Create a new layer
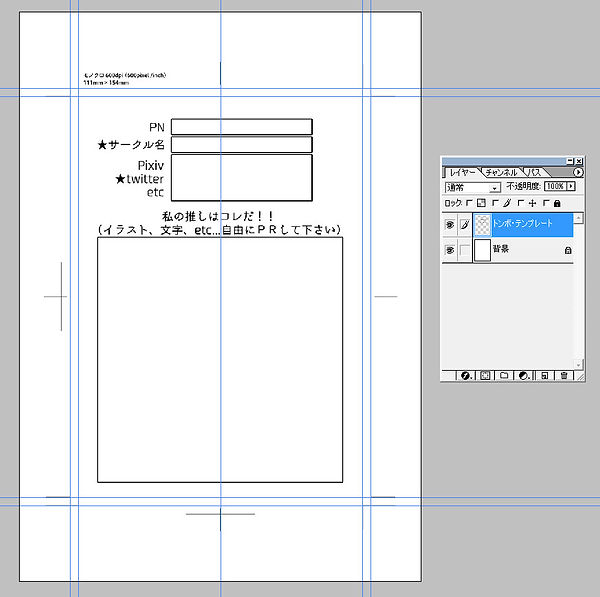The height and width of the screenshot is (597, 600). coord(545,375)
